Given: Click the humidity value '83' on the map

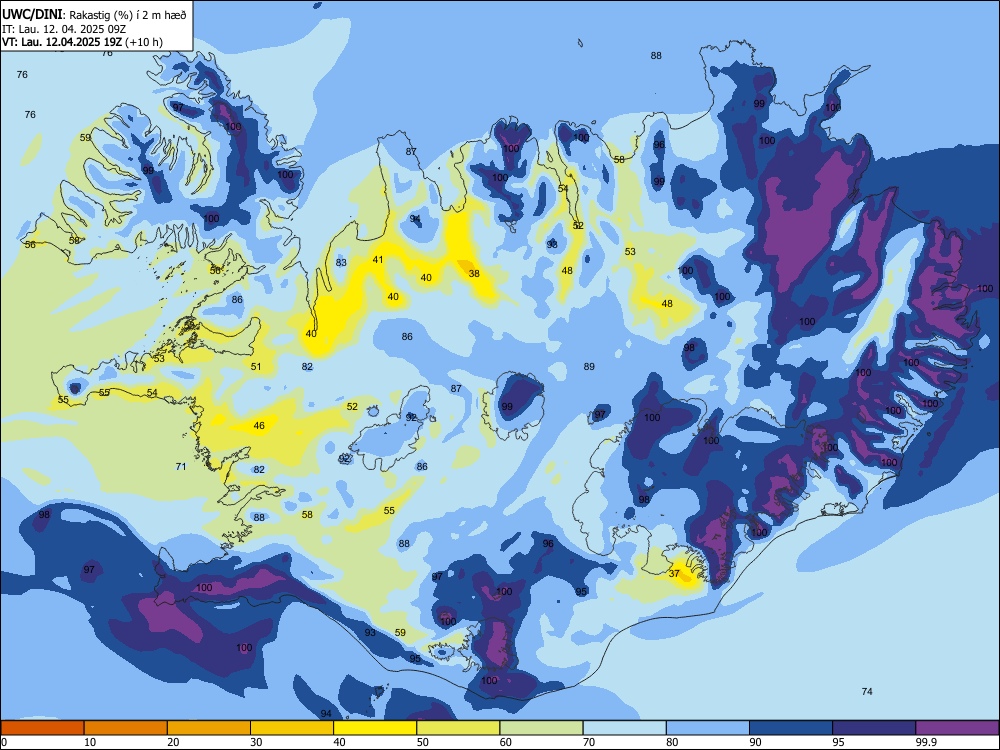Looking at the screenshot, I should [341, 263].
